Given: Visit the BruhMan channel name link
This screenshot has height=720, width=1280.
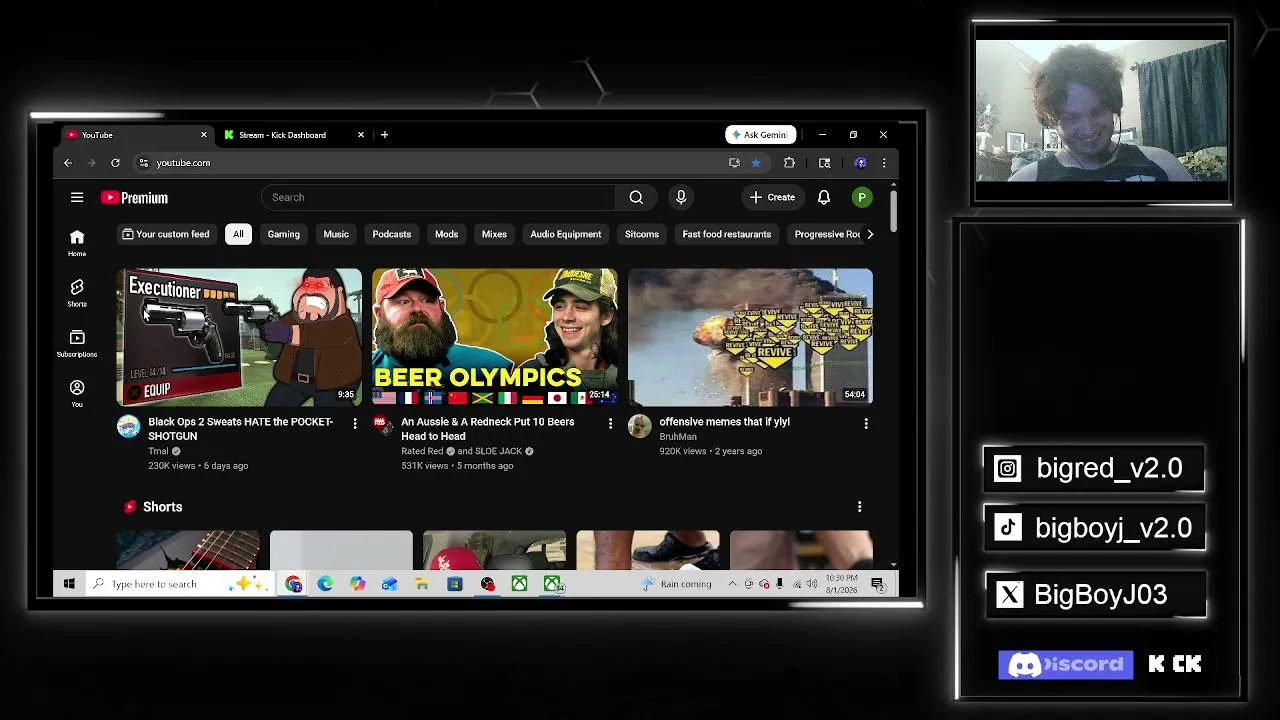Looking at the screenshot, I should tap(678, 437).
